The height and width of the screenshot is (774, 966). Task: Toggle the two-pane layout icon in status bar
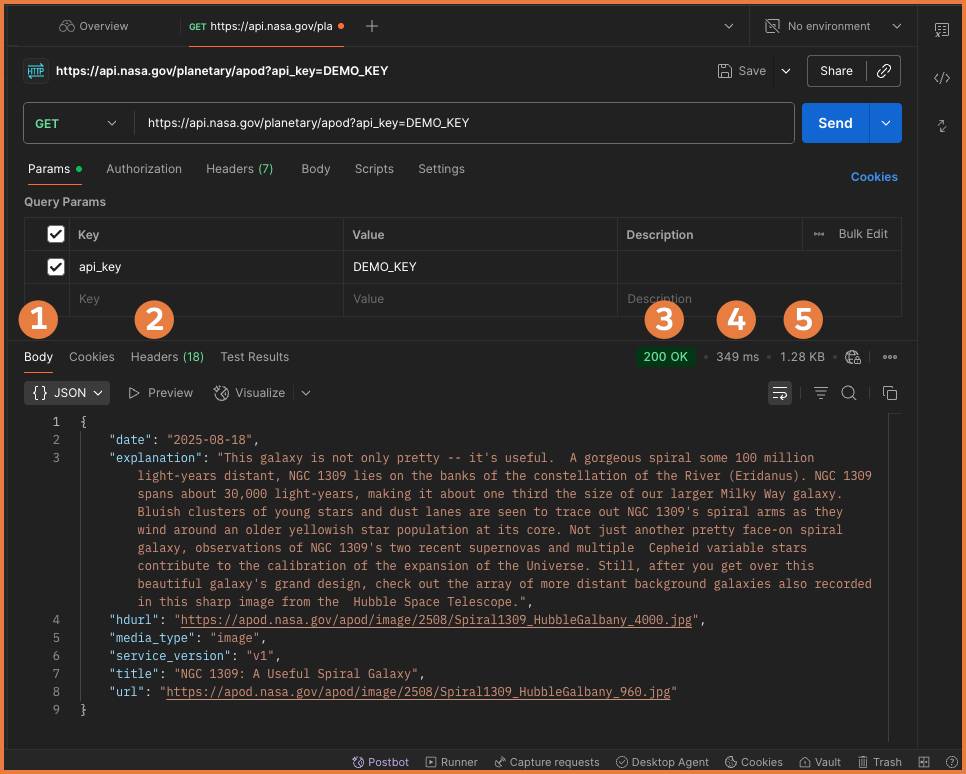pos(923,762)
